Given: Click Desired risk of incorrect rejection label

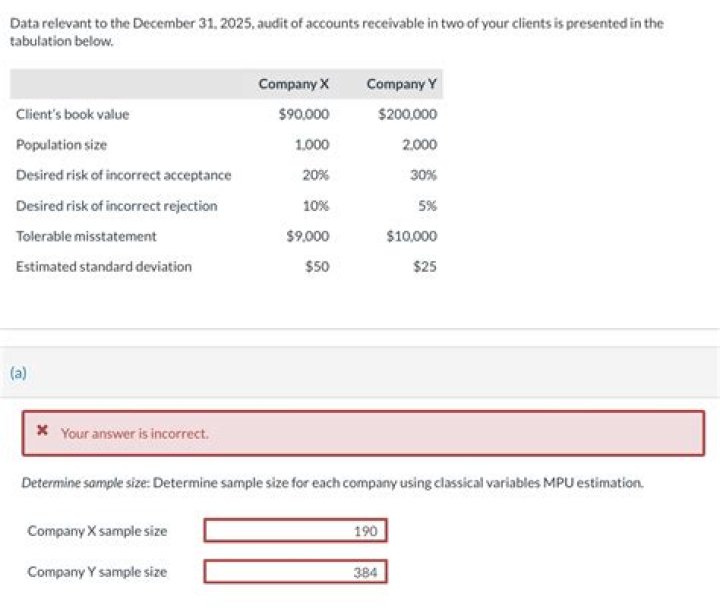Looking at the screenshot, I should tap(116, 206).
